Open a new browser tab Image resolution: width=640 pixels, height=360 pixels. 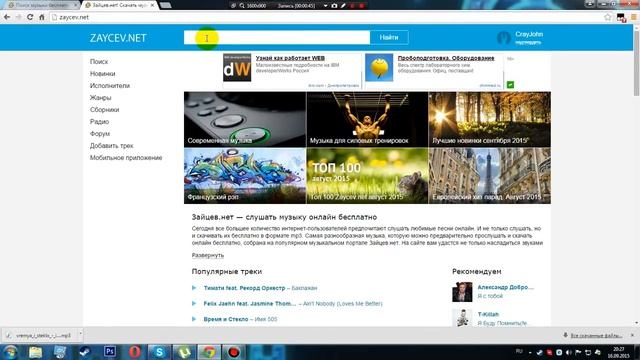(x=165, y=5)
